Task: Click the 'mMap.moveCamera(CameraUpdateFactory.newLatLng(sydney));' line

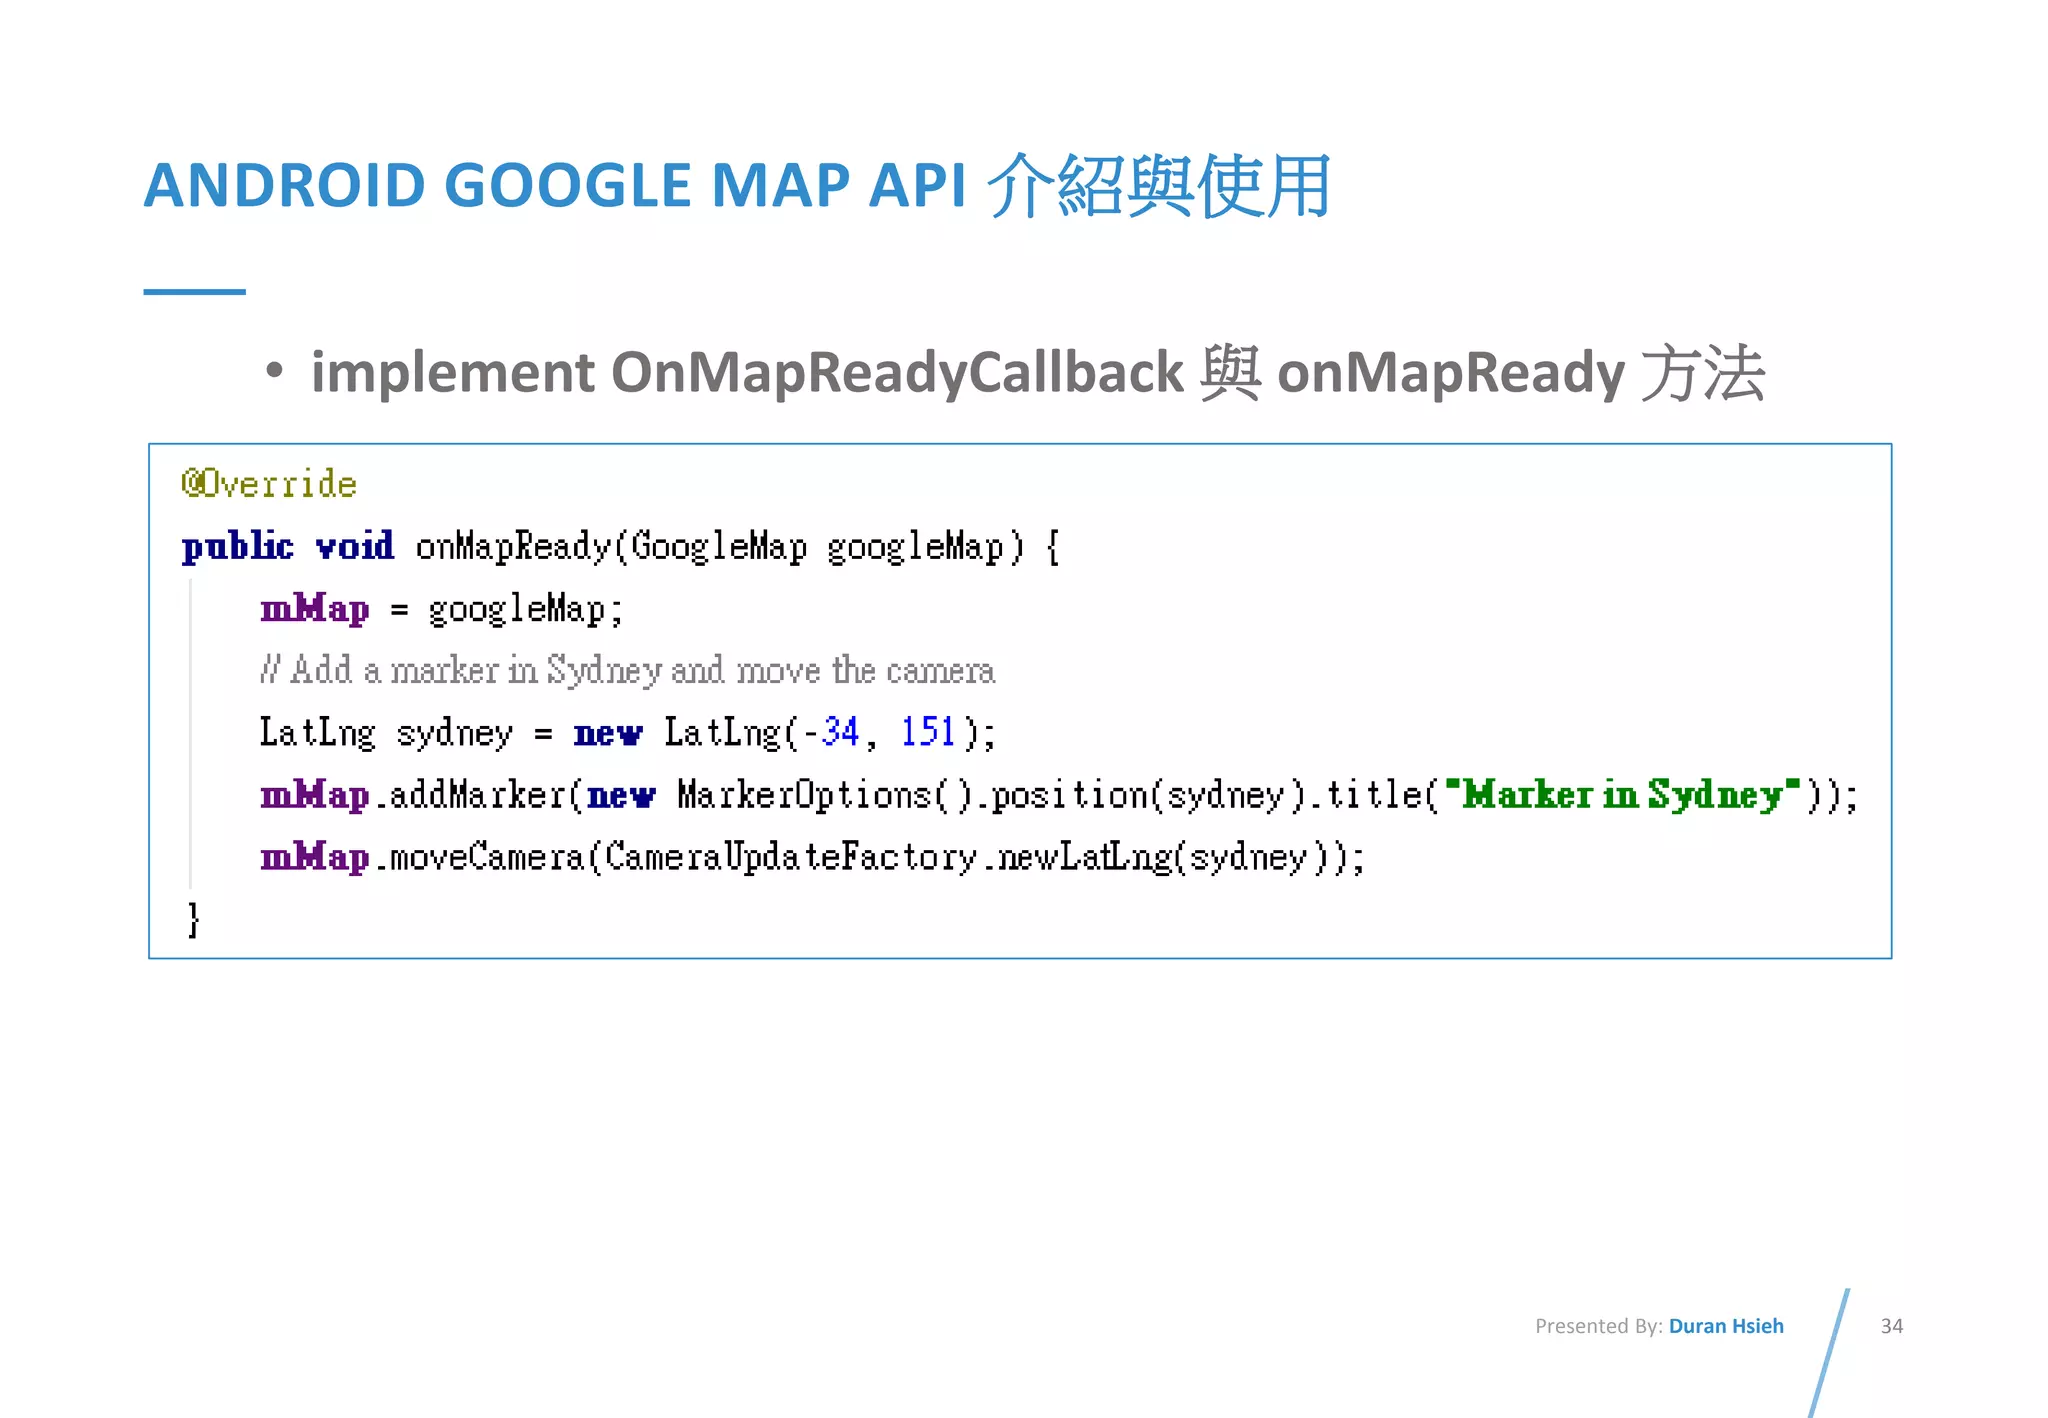Action: tap(812, 857)
